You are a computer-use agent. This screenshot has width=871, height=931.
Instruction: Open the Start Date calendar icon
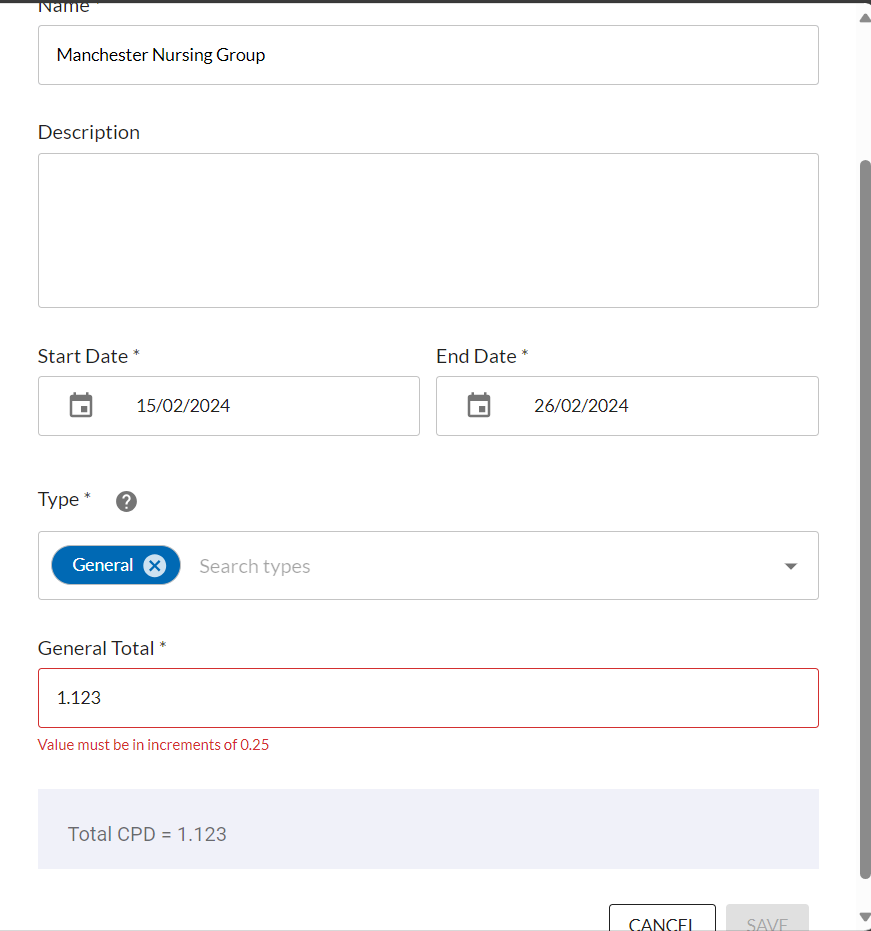click(x=81, y=406)
